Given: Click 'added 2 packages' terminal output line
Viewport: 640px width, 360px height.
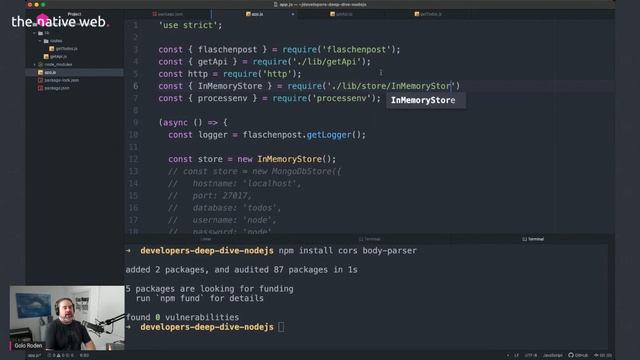Looking at the screenshot, I should [x=242, y=270].
